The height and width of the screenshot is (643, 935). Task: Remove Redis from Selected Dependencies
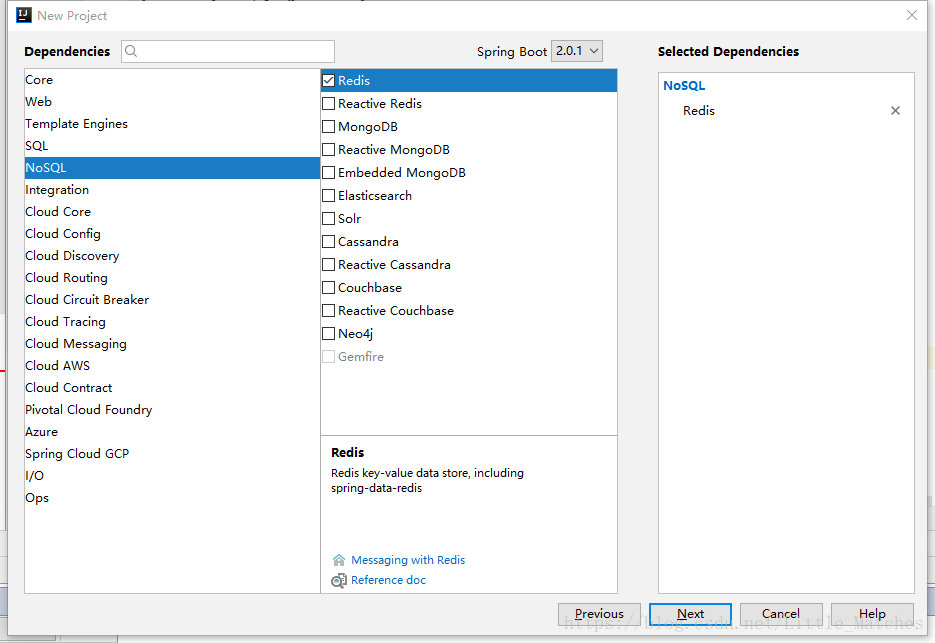[x=895, y=110]
